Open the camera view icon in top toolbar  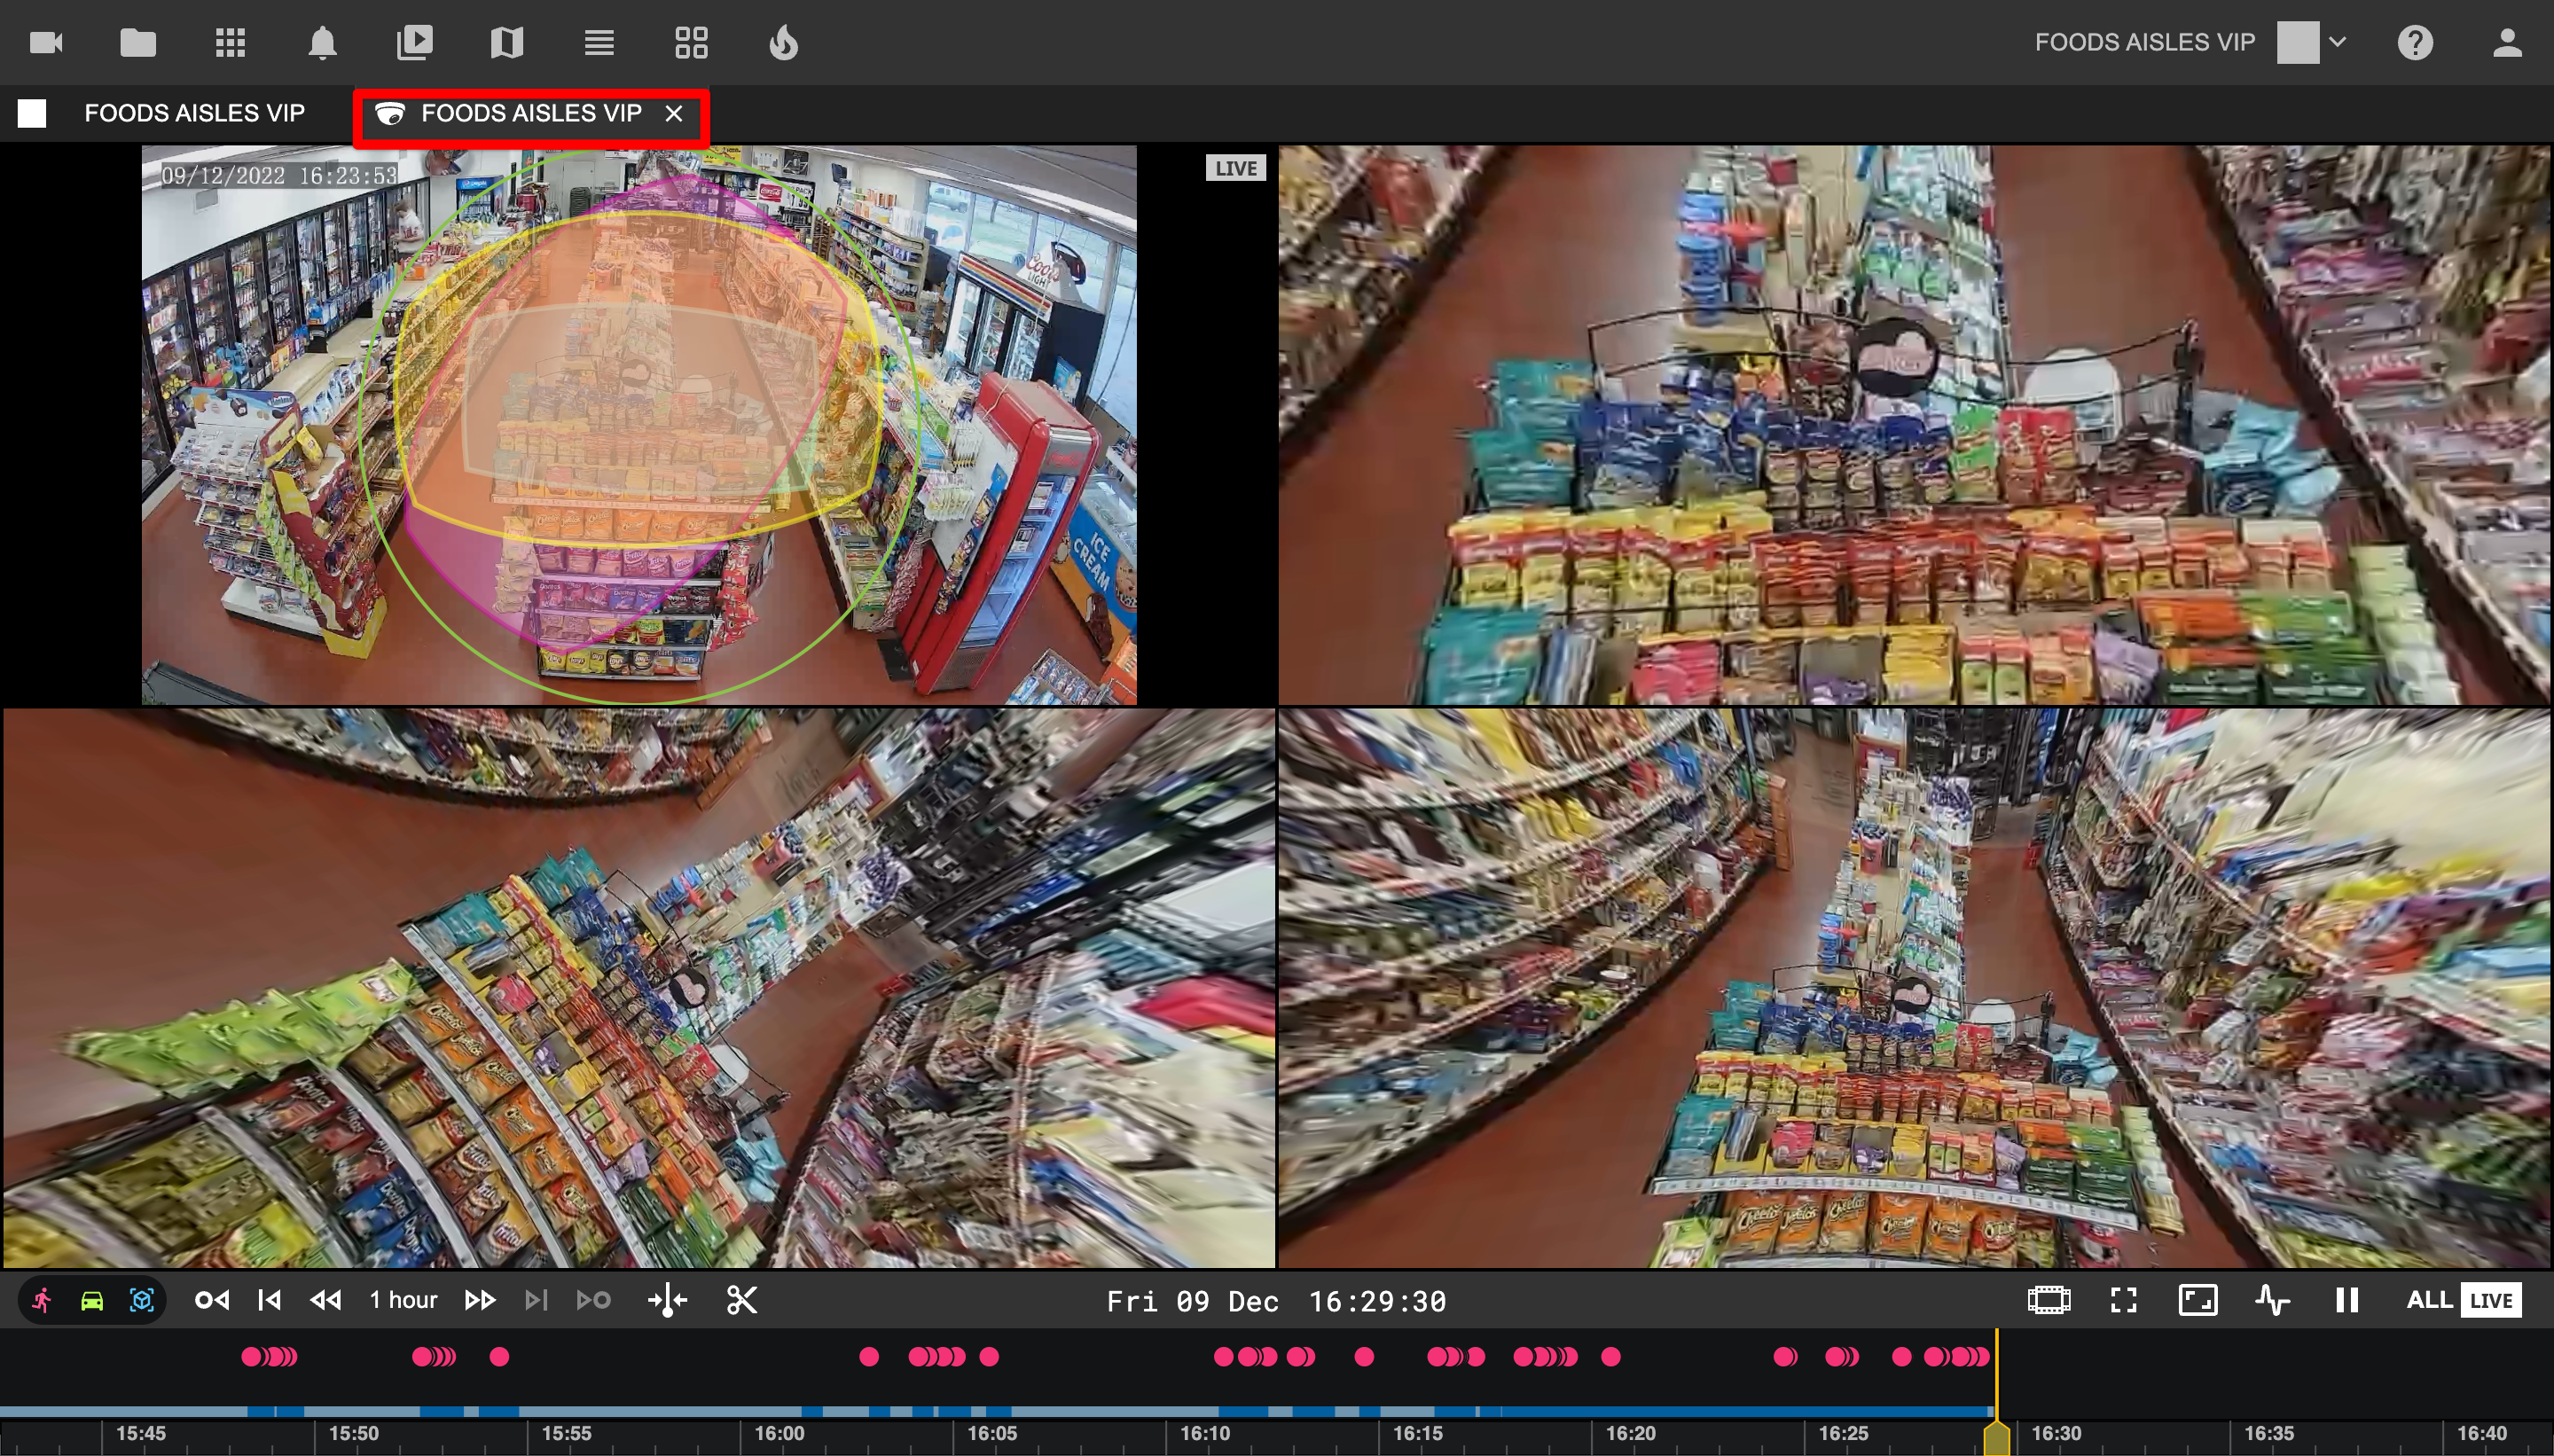click(46, 43)
